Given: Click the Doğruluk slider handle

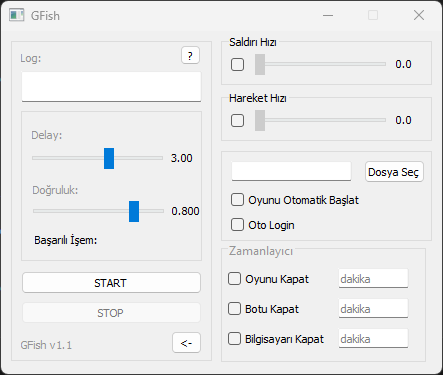Looking at the screenshot, I should pyautogui.click(x=134, y=211).
